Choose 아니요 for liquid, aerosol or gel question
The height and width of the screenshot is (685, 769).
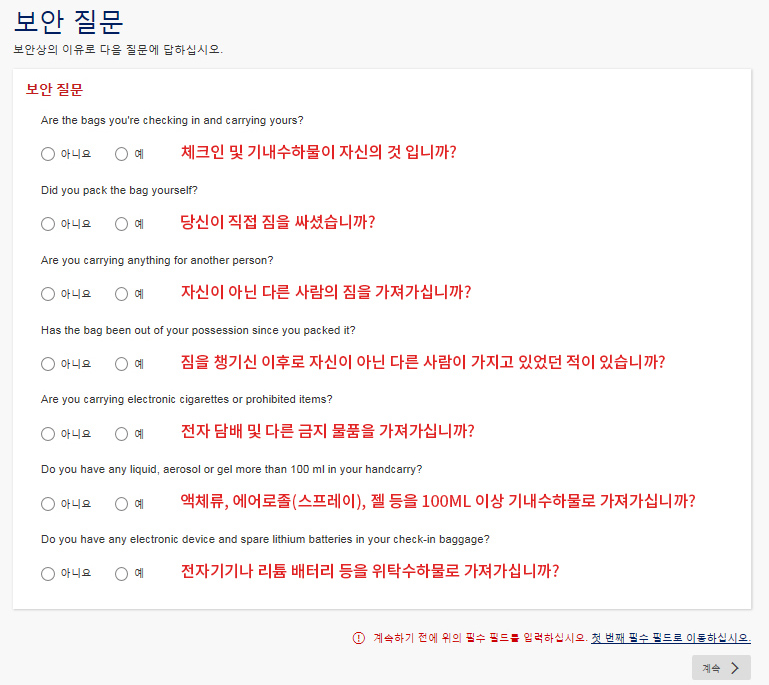pos(48,504)
